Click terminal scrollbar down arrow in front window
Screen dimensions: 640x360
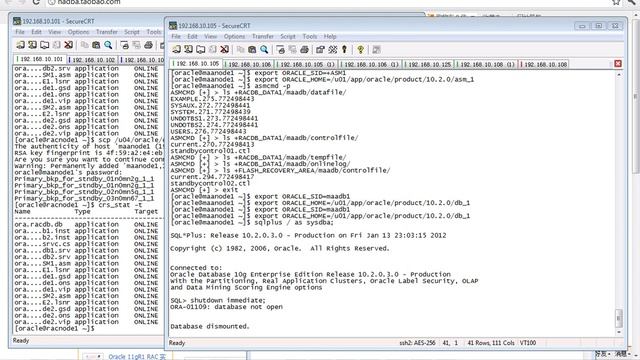(619, 332)
